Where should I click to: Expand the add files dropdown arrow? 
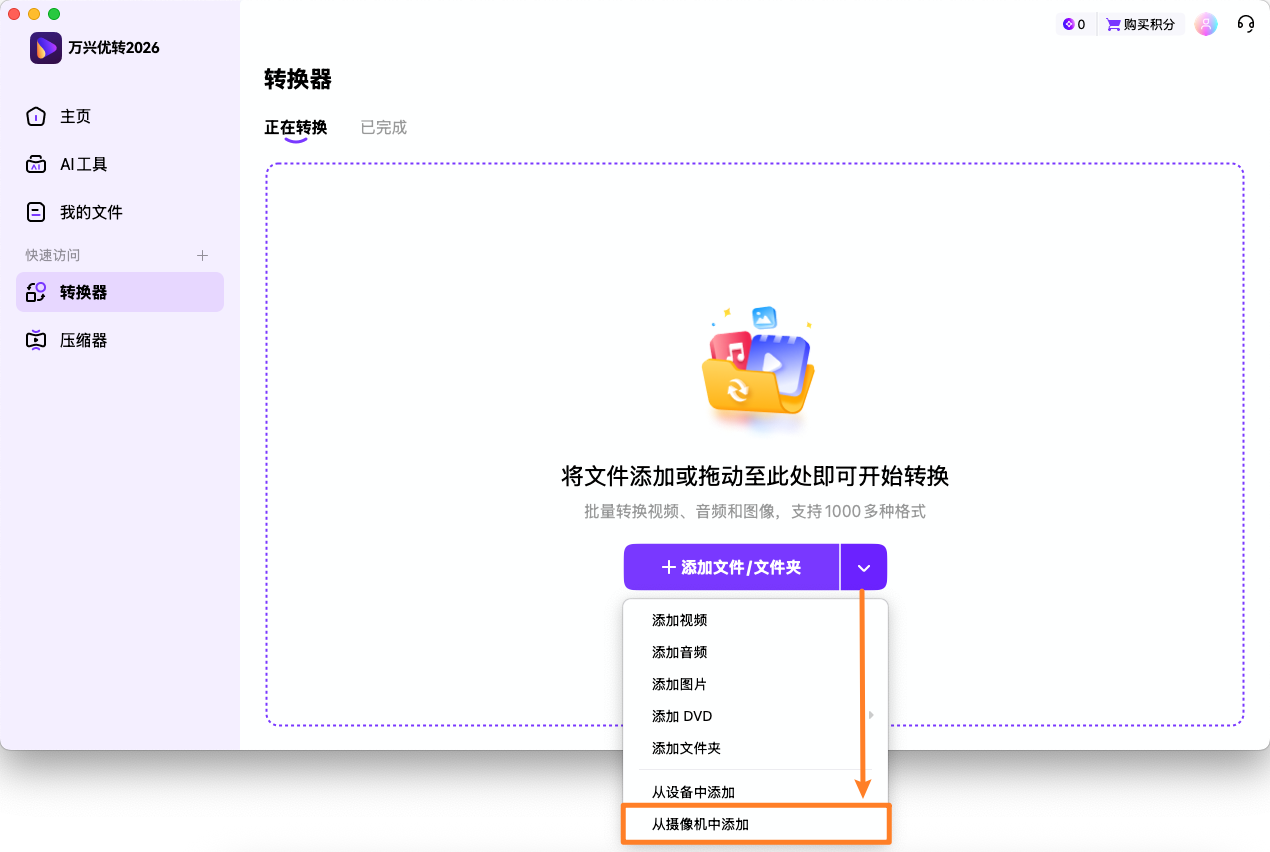point(863,566)
